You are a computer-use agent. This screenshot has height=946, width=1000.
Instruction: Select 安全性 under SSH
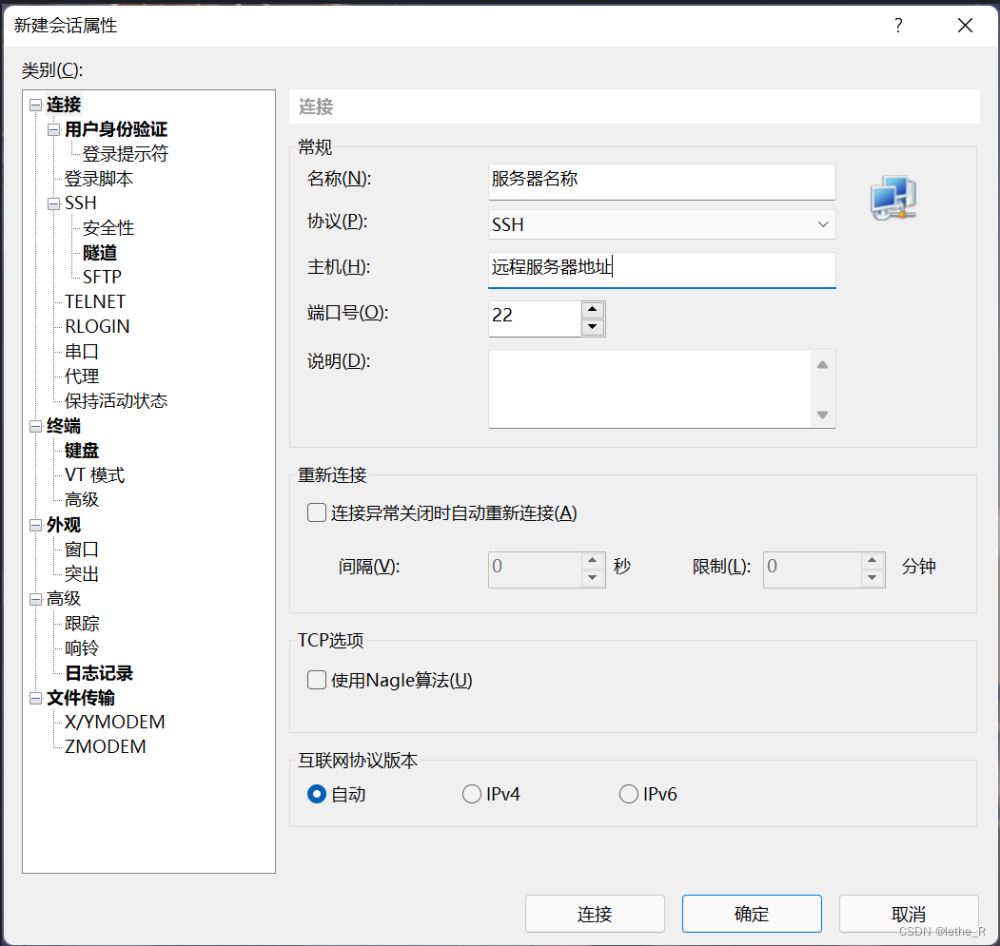[108, 228]
